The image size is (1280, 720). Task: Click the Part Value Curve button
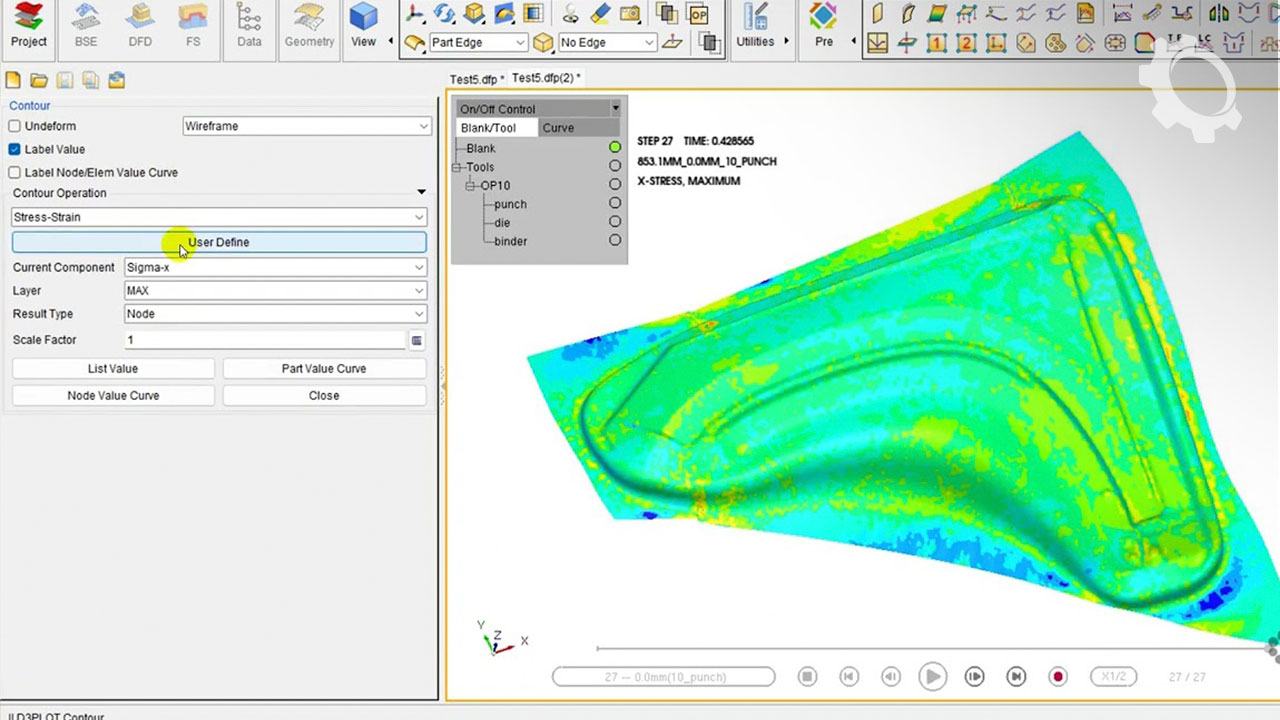pos(324,369)
